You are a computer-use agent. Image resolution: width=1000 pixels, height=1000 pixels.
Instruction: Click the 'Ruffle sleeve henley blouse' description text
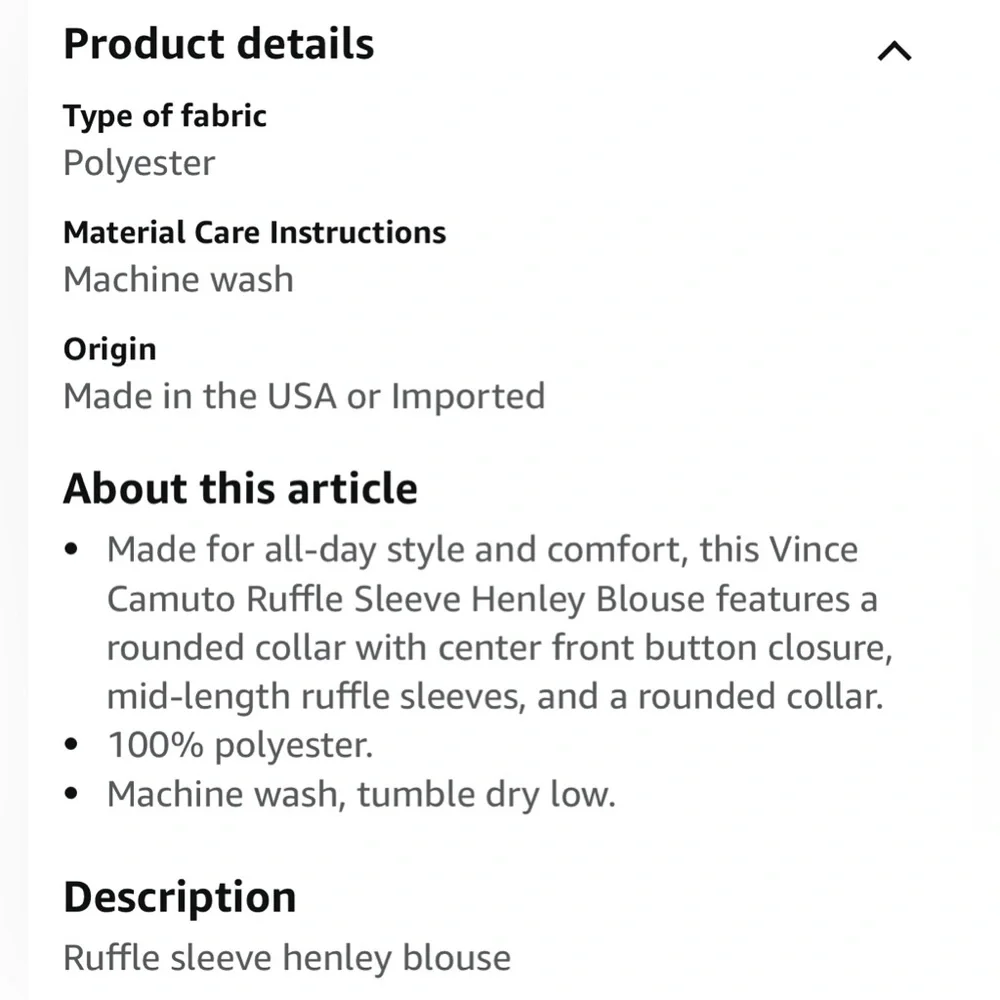pos(287,957)
